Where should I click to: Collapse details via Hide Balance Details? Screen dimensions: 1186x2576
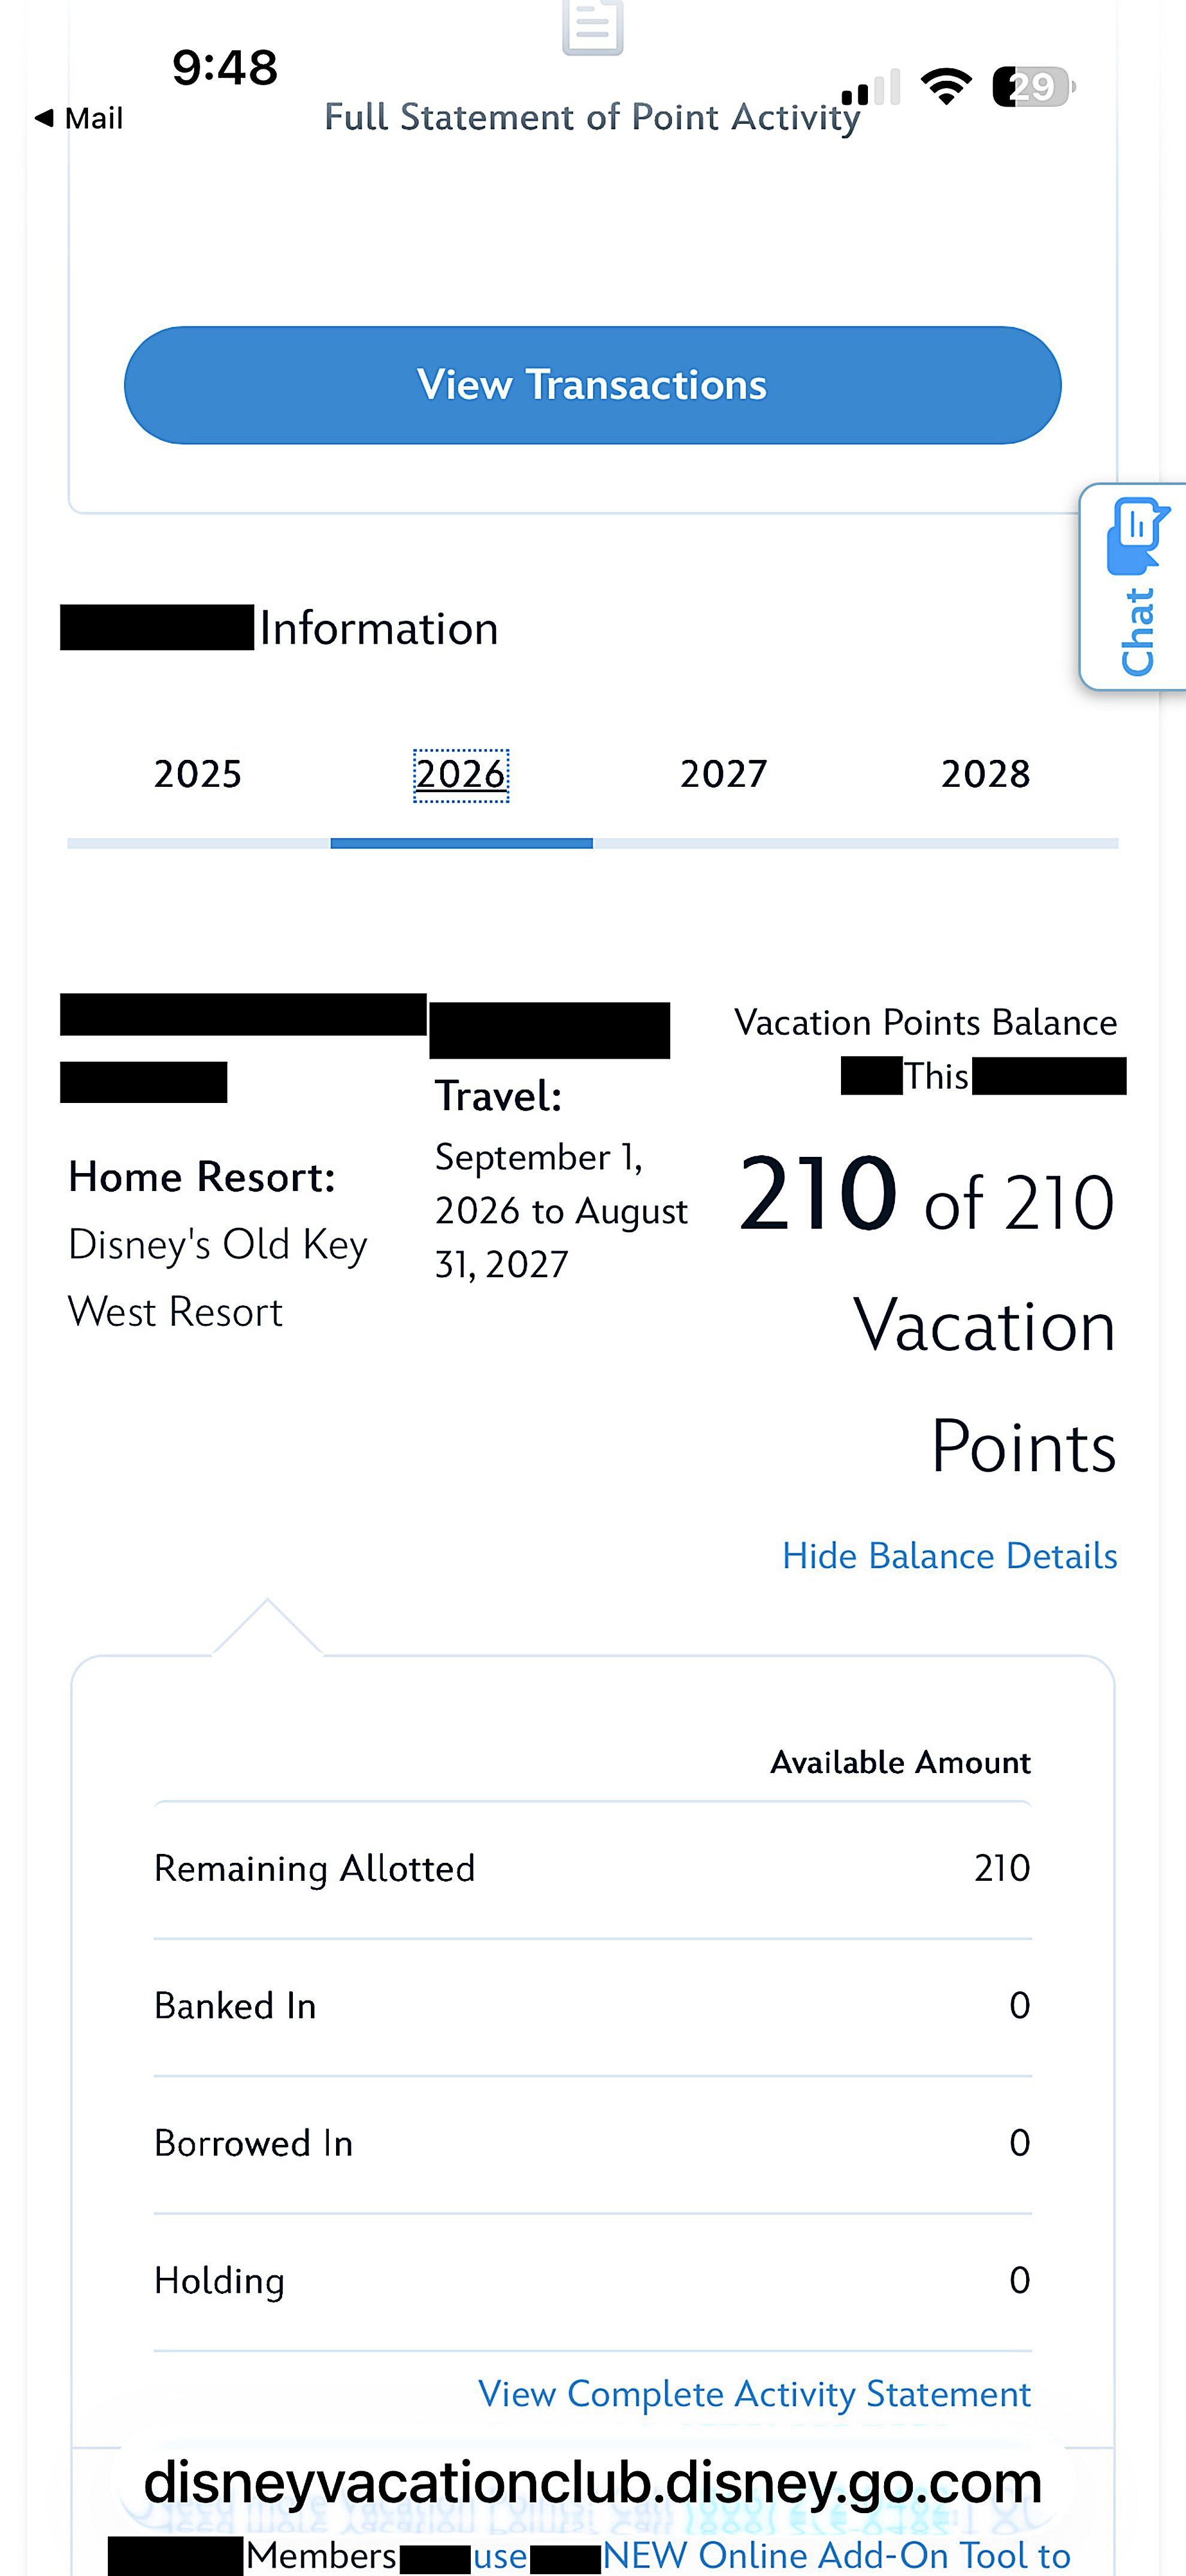[949, 1556]
